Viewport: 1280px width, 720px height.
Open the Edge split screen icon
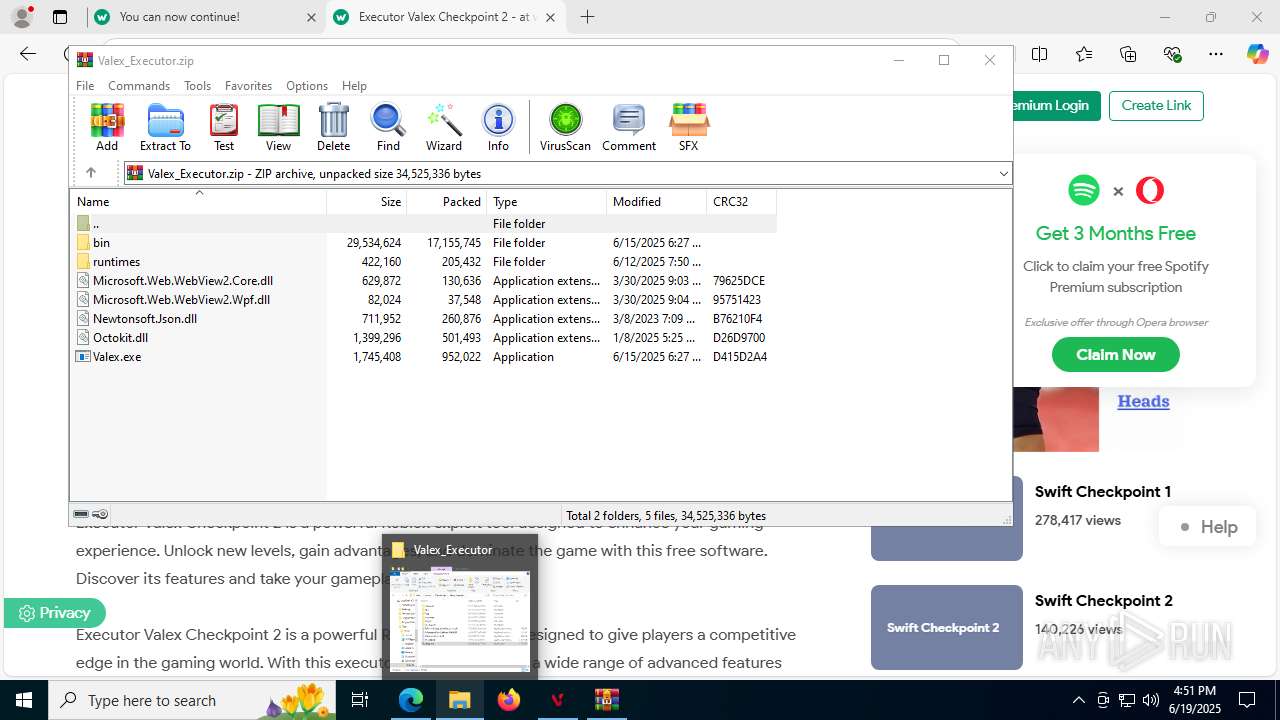click(1039, 54)
